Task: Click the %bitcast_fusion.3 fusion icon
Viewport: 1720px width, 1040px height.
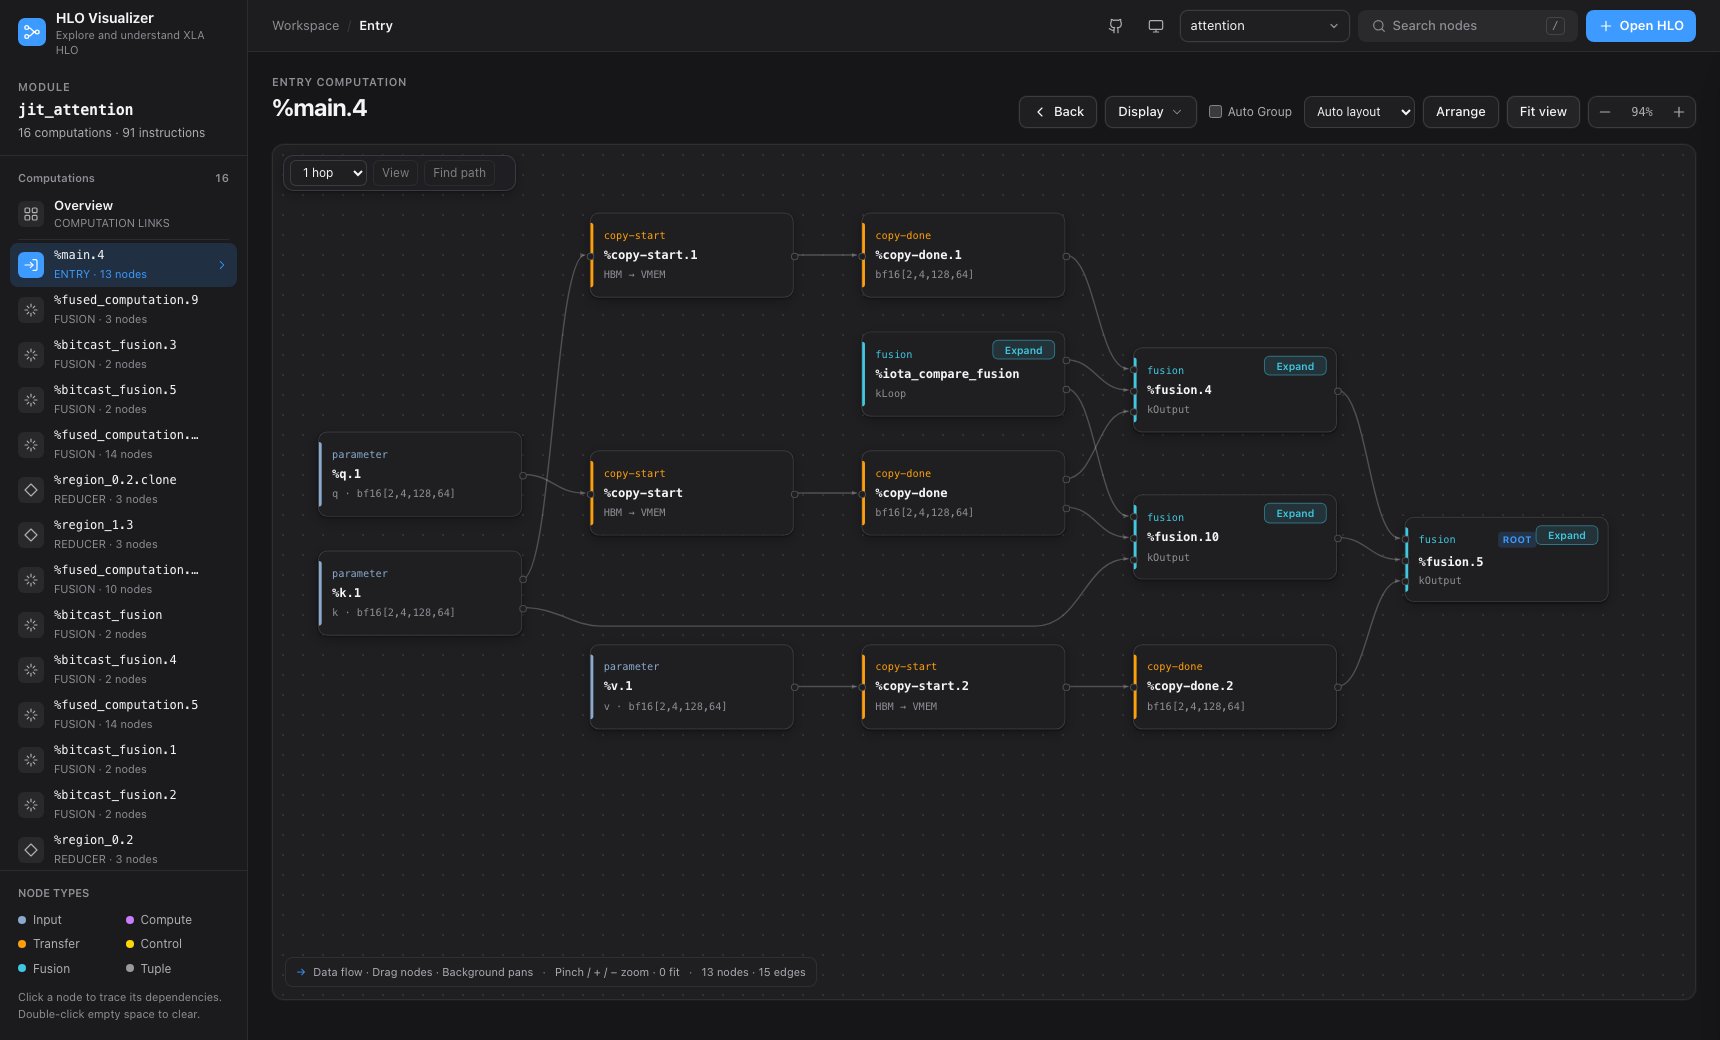Action: click(x=31, y=355)
